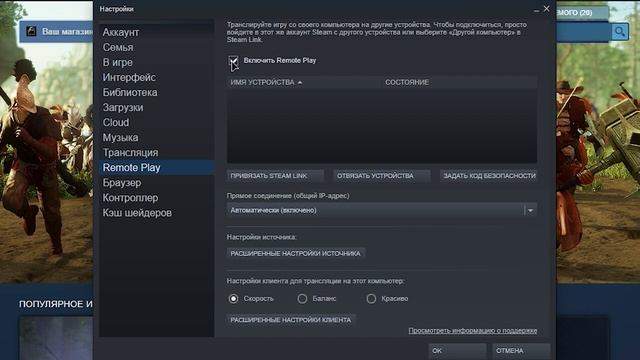Close the Настройки window
This screenshot has height=360, width=640.
[547, 9]
